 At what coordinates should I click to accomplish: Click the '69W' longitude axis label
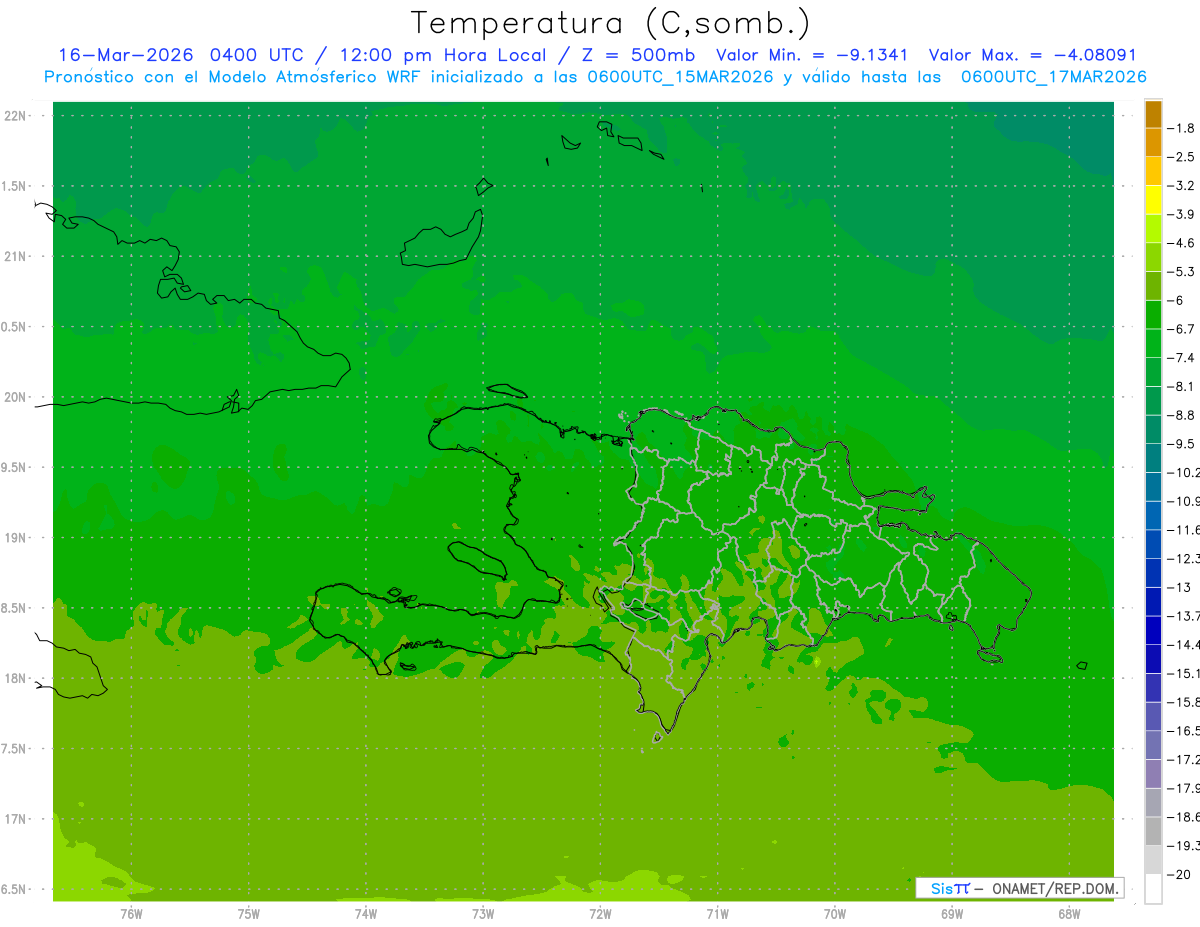tap(952, 914)
